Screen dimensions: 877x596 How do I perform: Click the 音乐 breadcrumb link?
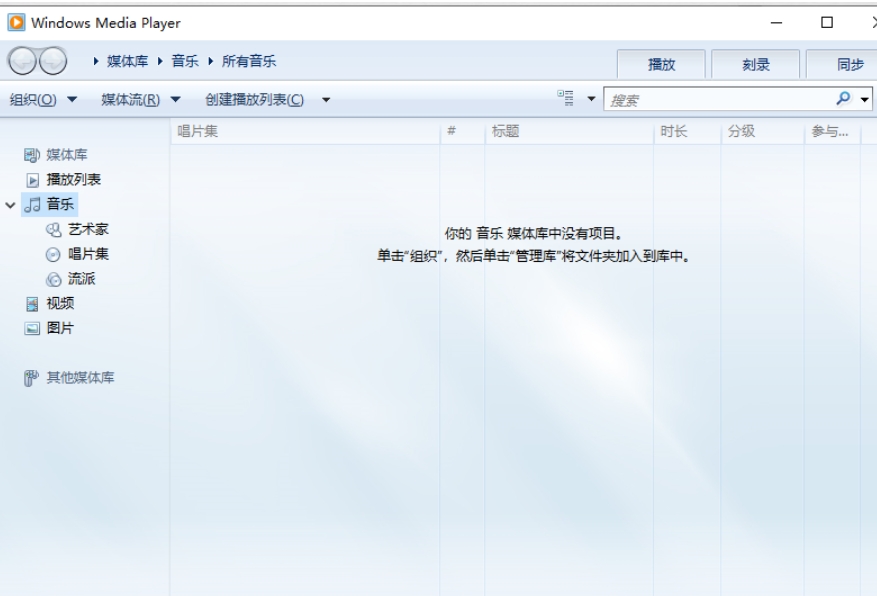(185, 62)
